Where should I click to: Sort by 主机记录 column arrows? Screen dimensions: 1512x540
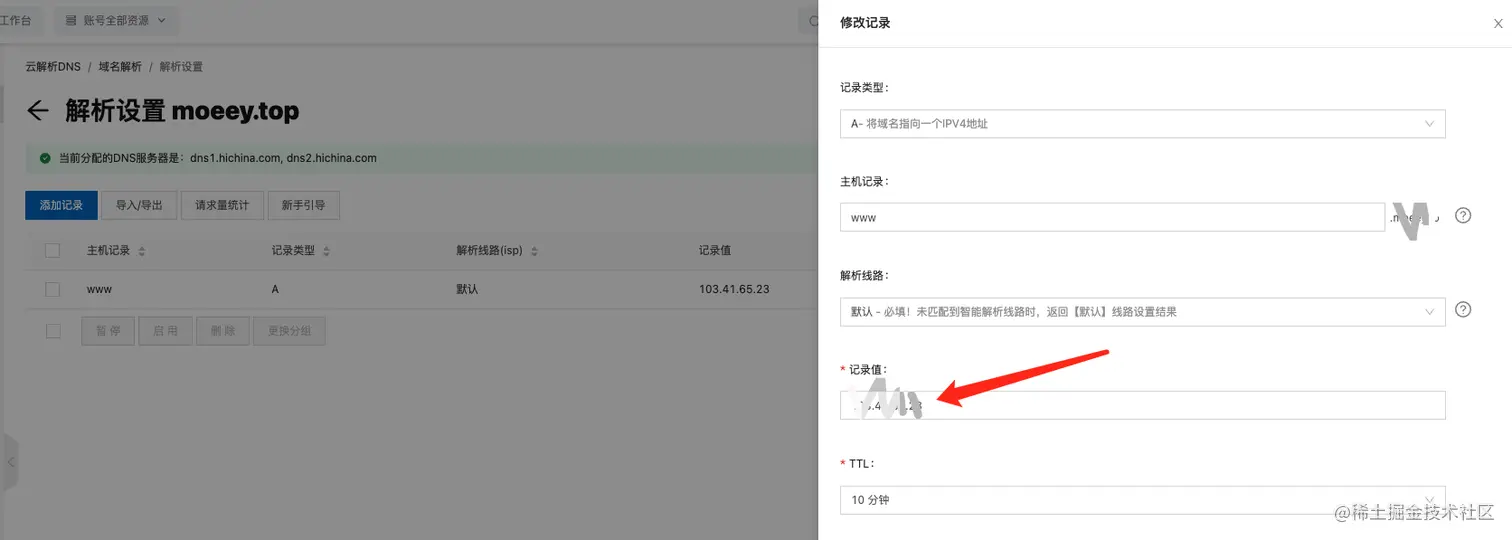[142, 251]
